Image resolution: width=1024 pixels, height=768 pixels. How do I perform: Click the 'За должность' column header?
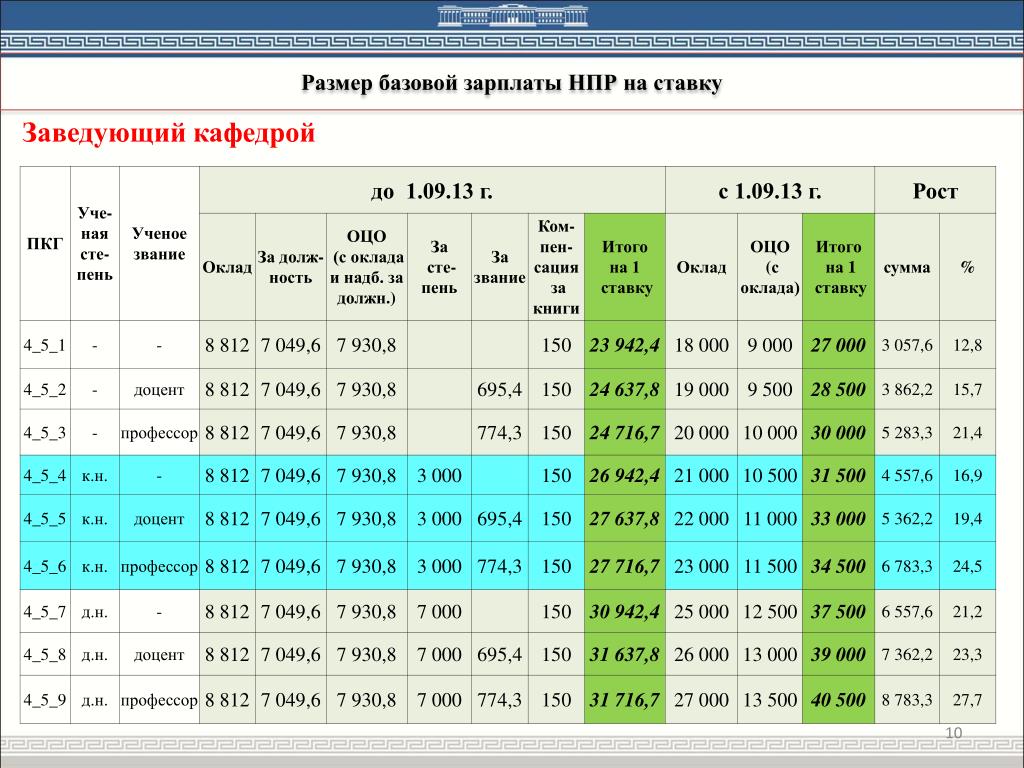(291, 267)
